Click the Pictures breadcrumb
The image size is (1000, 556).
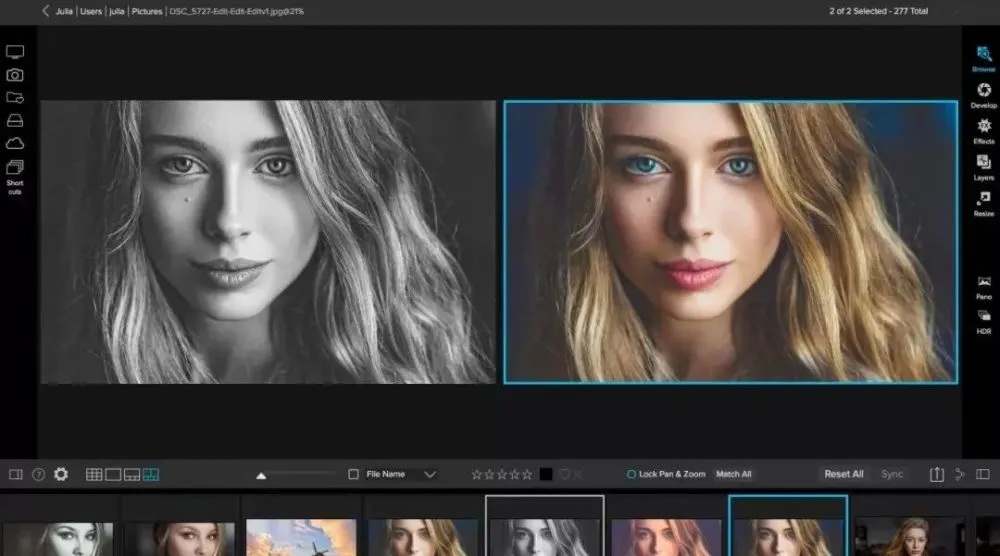pos(147,11)
